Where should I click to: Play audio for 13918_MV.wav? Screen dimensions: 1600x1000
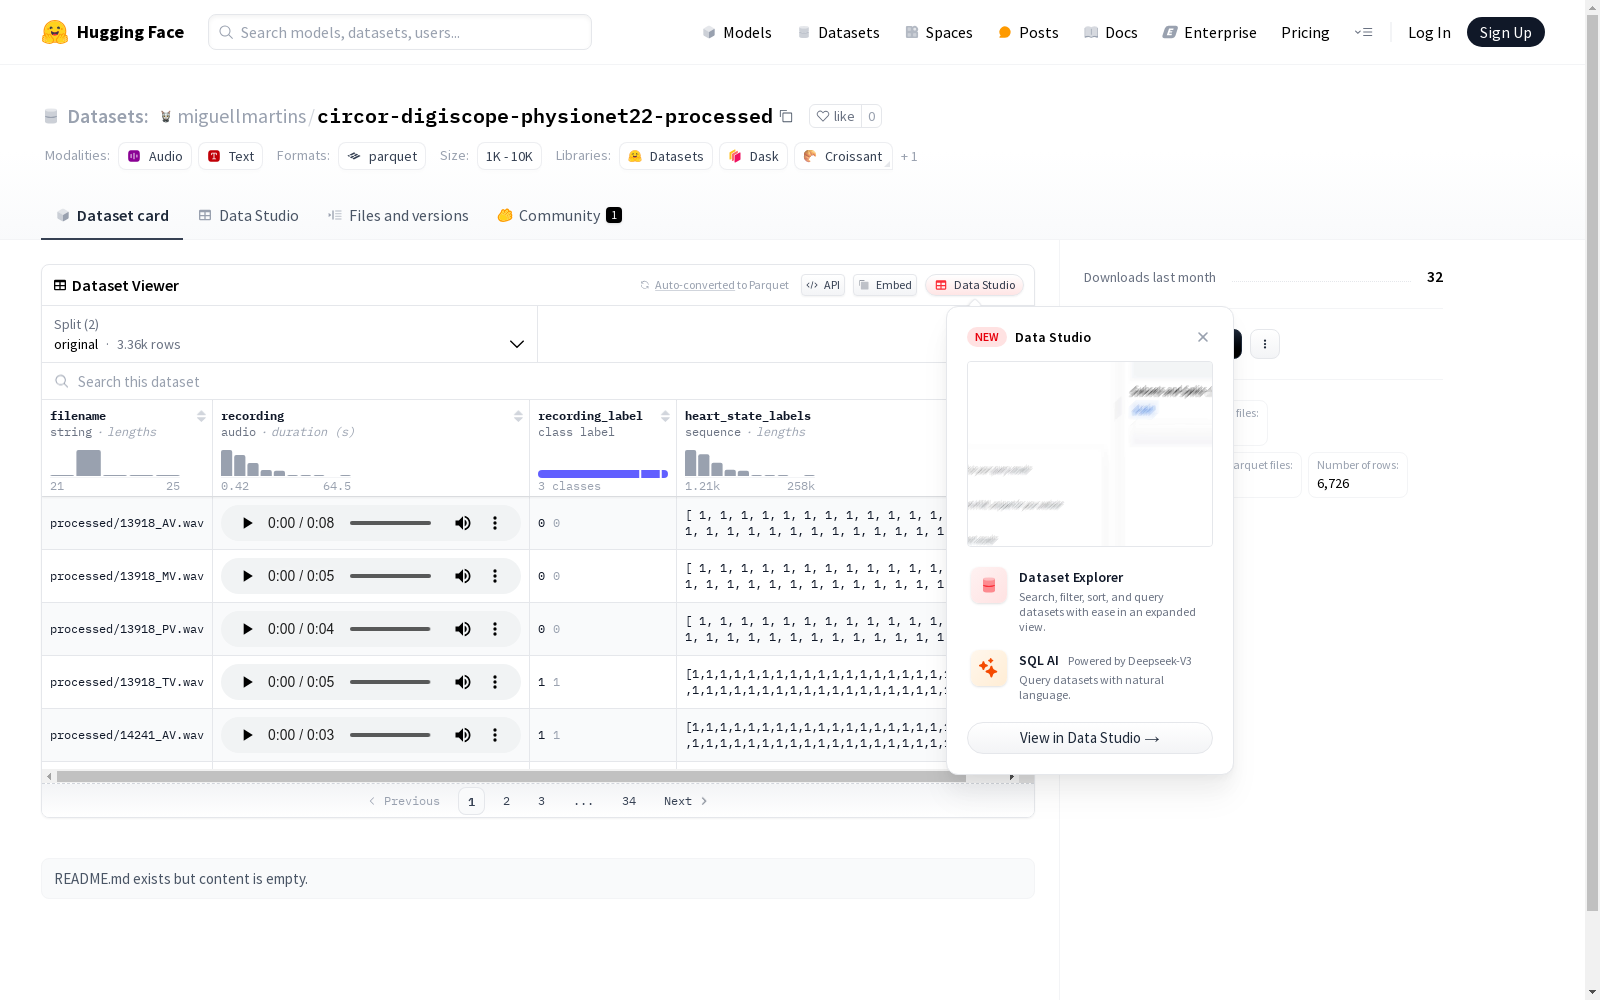(x=248, y=576)
